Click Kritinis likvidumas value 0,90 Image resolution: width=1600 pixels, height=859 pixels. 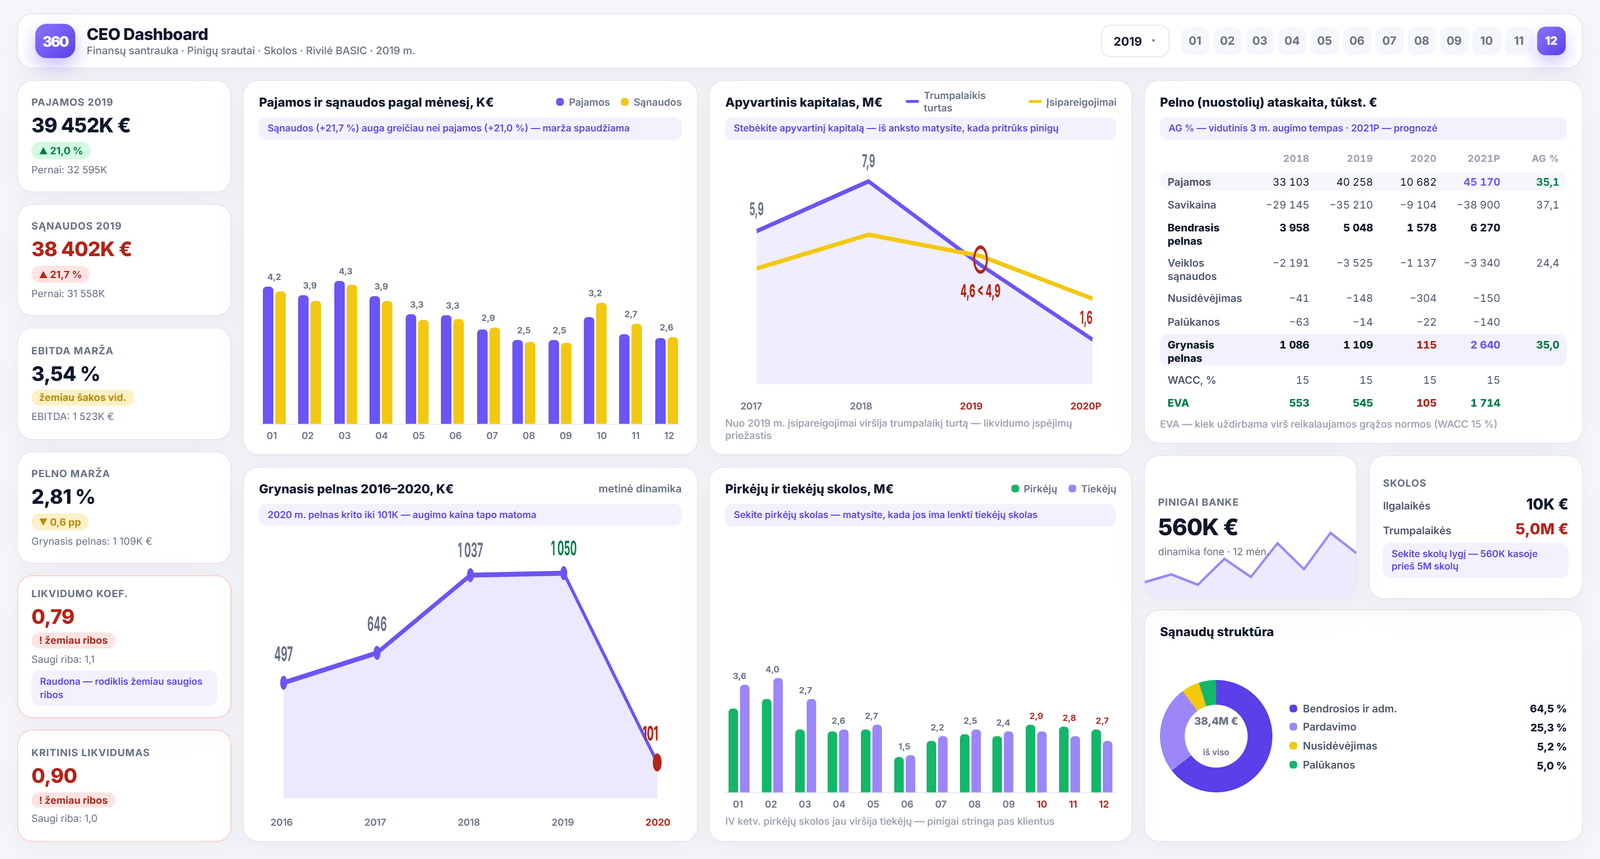(x=54, y=776)
